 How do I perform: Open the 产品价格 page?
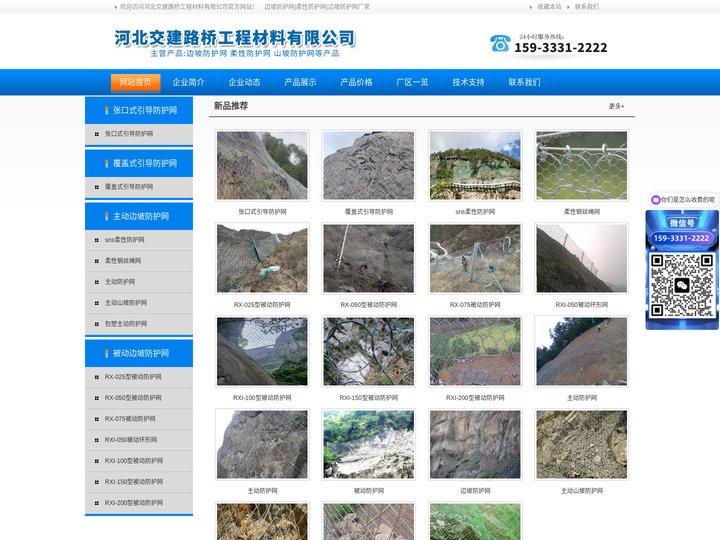point(356,82)
